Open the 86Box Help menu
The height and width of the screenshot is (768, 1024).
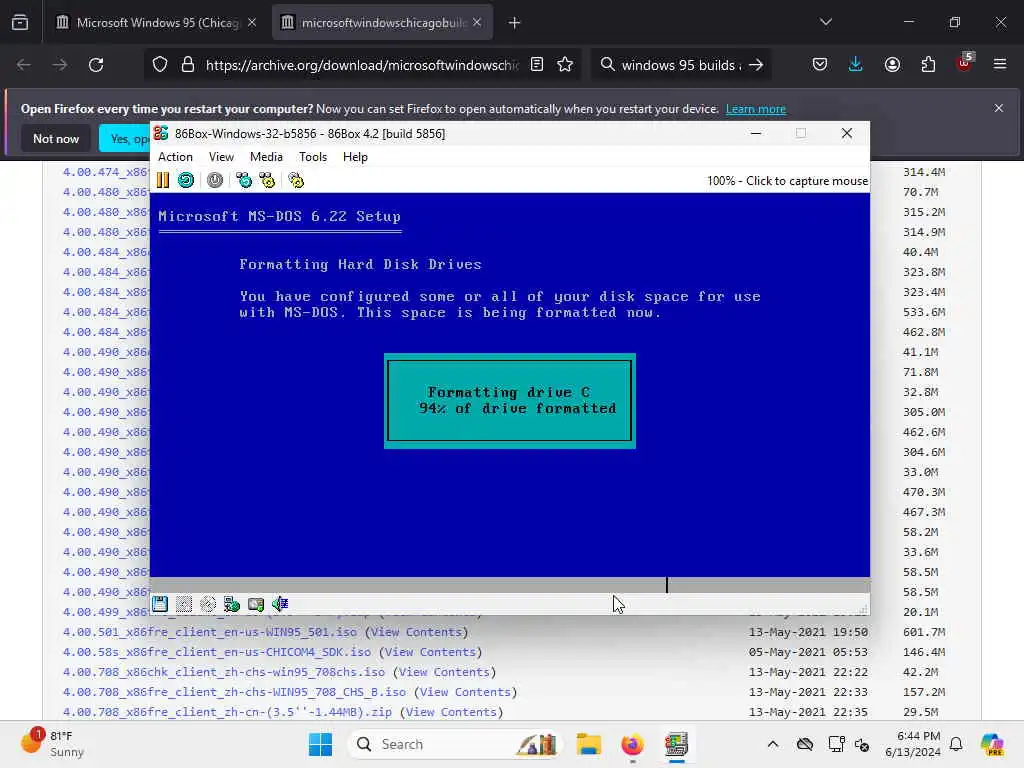(355, 157)
